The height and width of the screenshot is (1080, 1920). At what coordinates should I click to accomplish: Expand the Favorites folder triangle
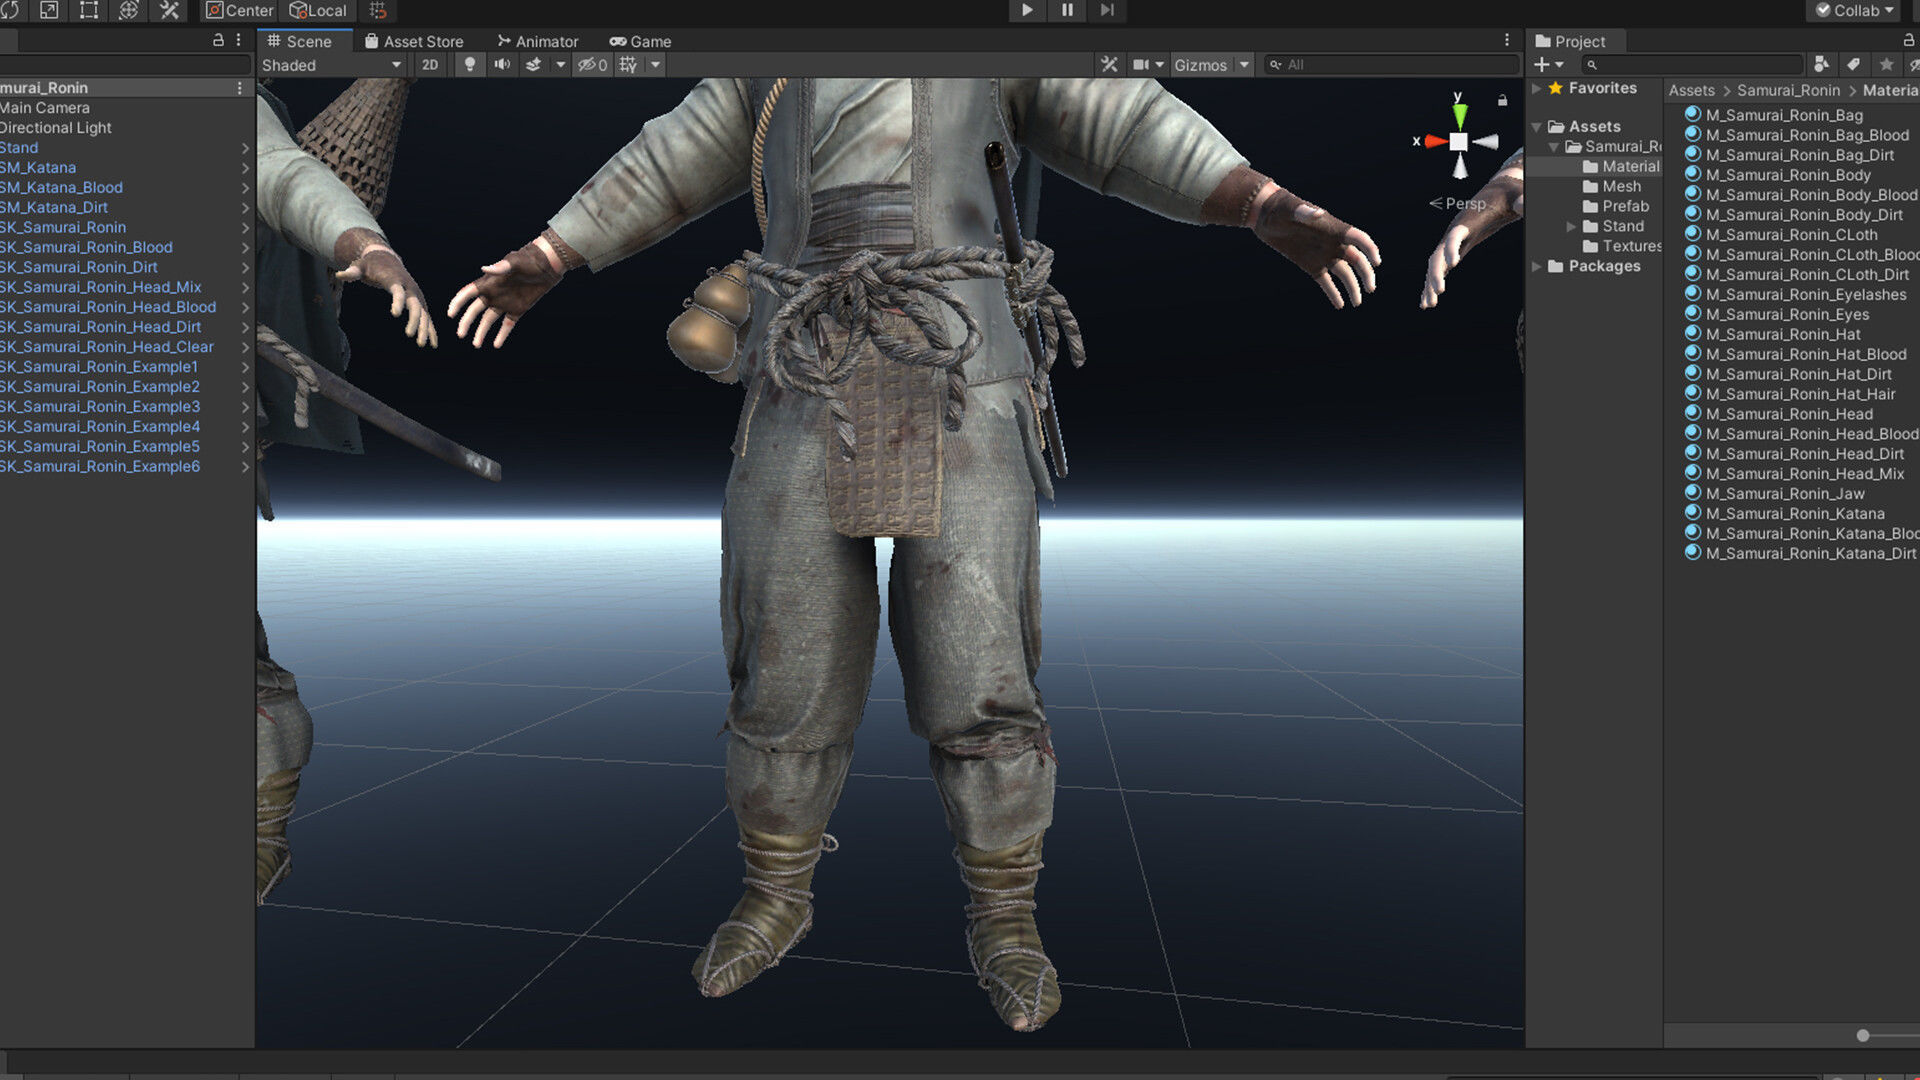click(1537, 88)
